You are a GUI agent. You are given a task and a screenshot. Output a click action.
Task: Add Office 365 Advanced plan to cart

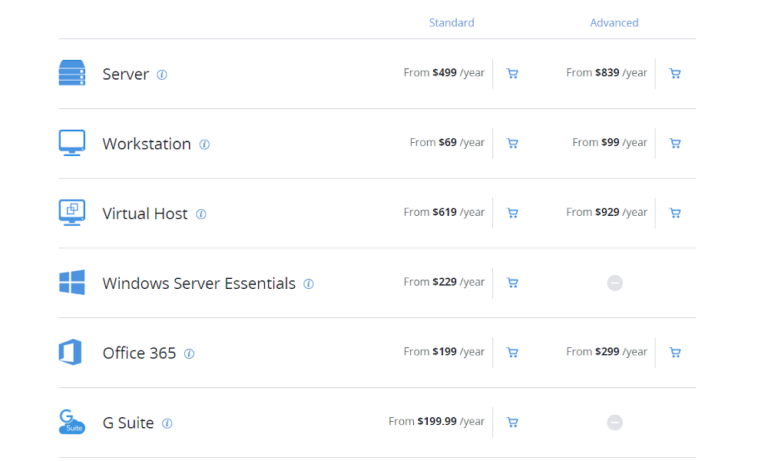click(675, 352)
